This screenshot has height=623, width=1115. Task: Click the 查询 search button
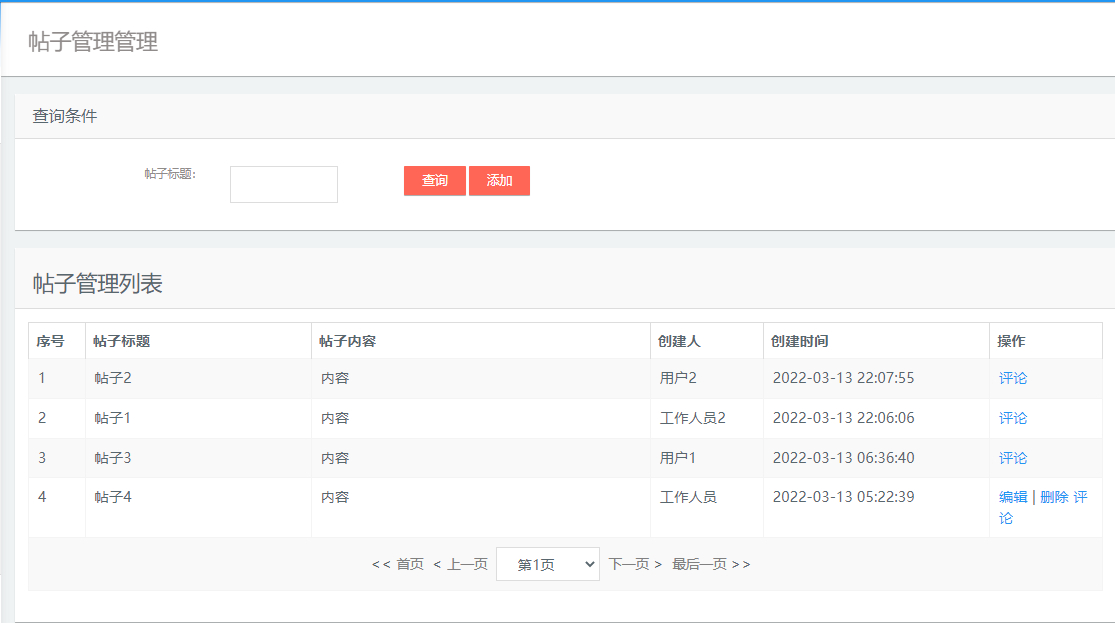coord(434,181)
